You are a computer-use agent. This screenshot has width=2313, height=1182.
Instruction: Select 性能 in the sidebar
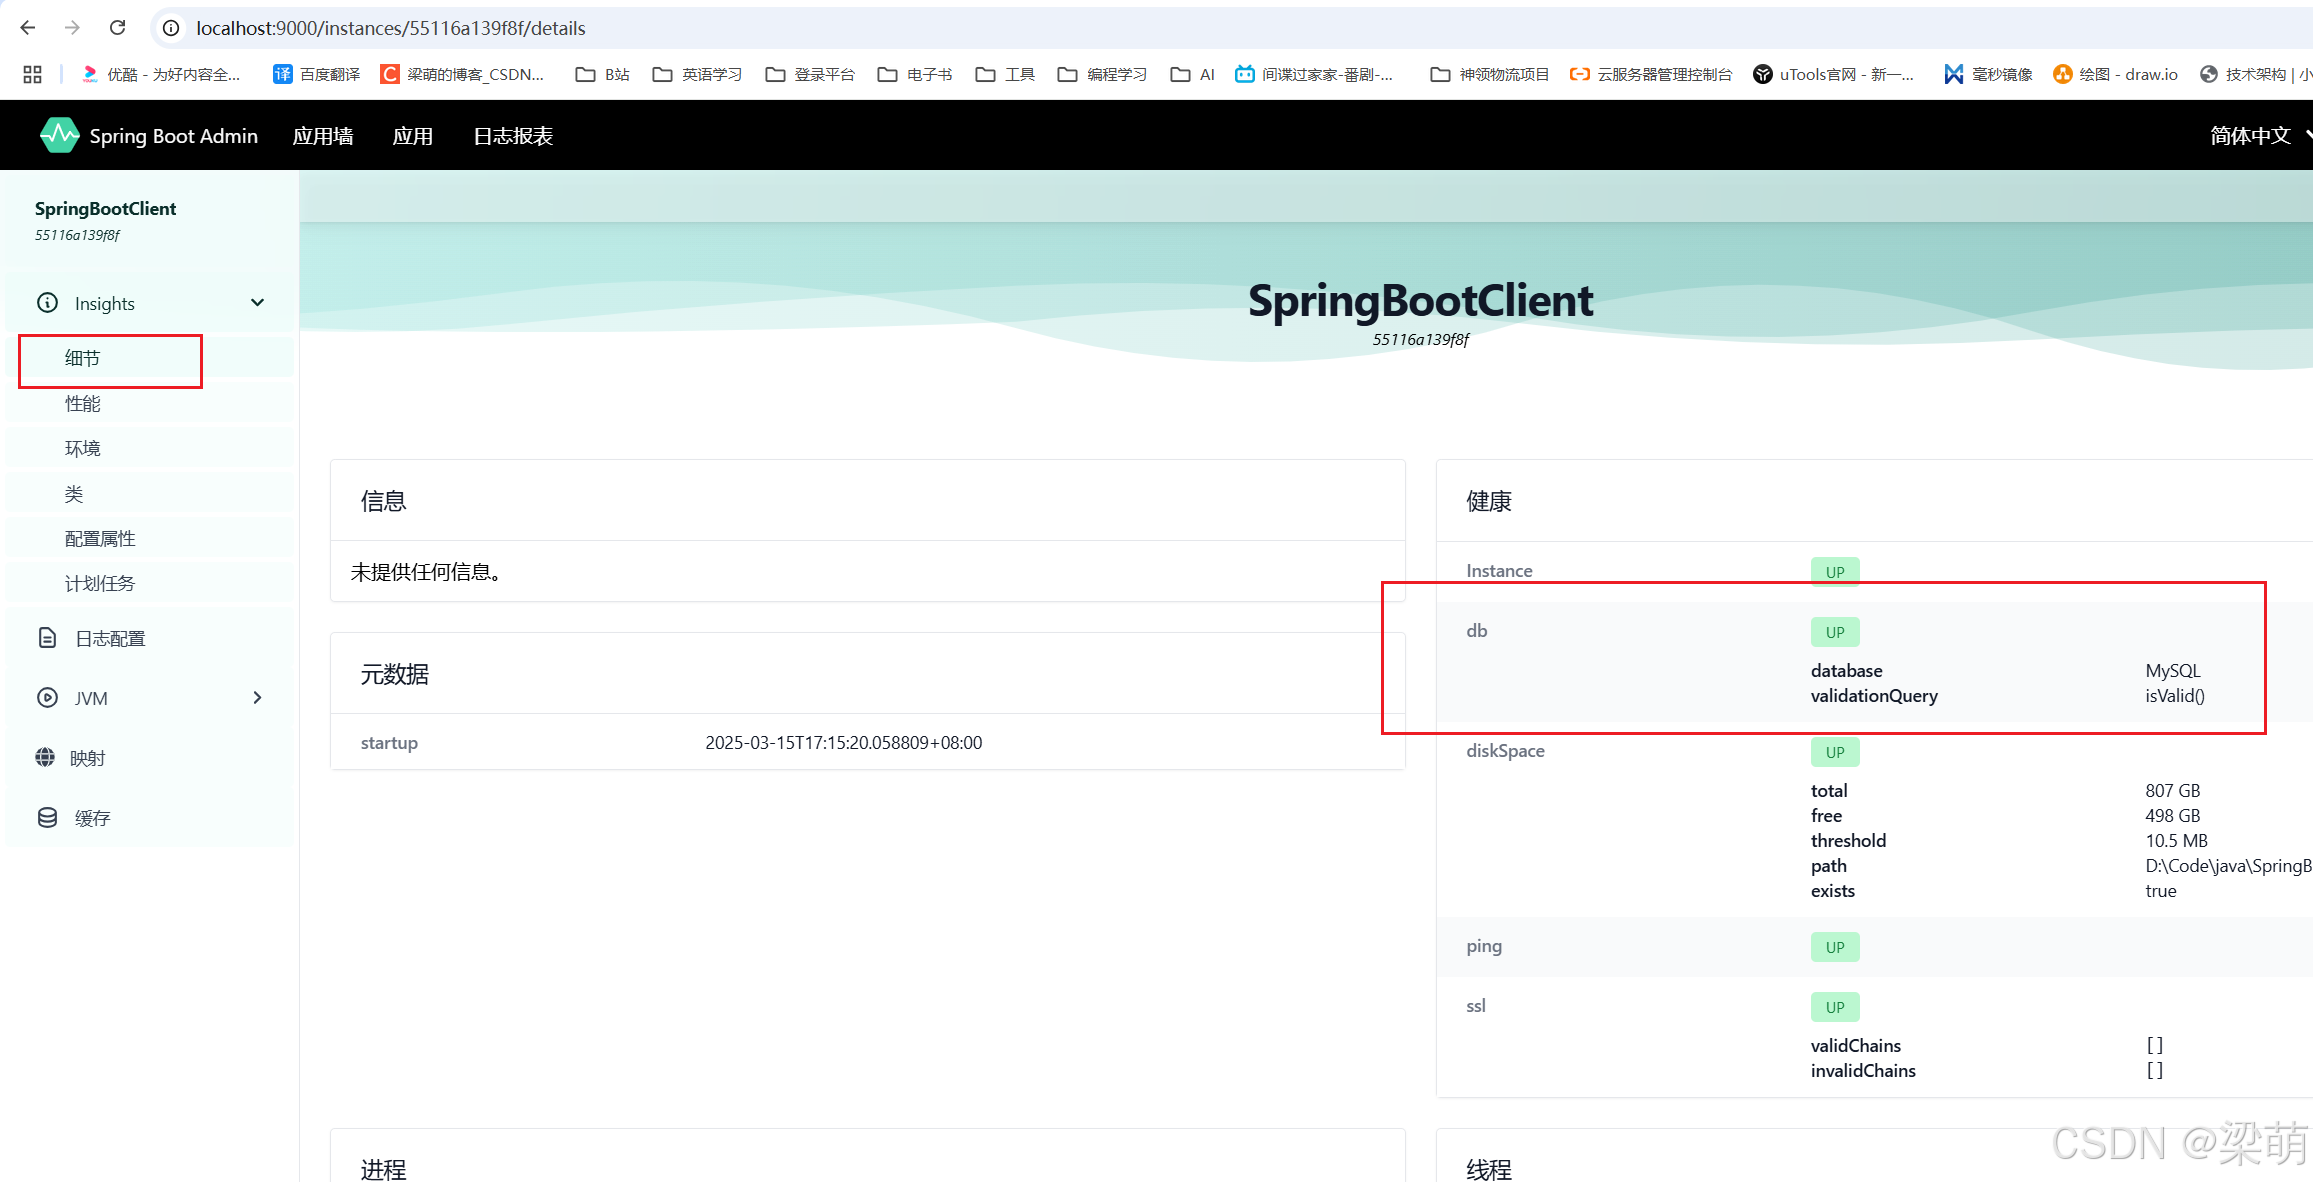click(150, 403)
